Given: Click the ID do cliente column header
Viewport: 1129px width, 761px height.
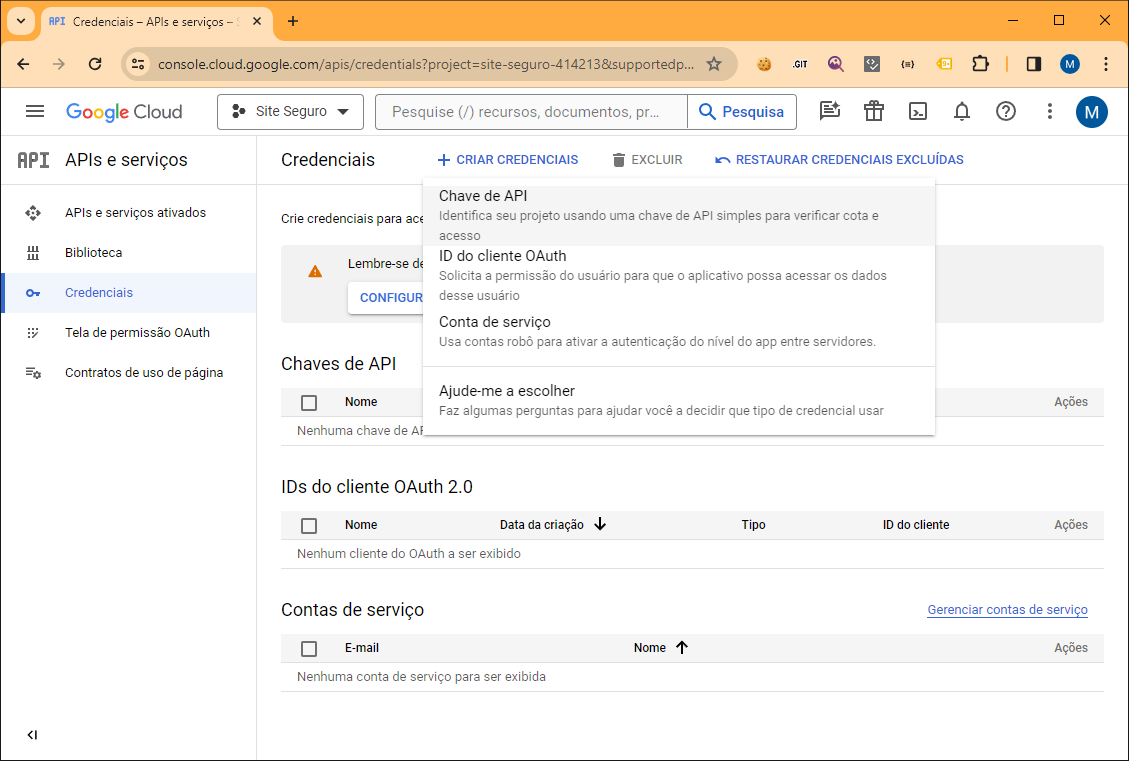Looking at the screenshot, I should tap(916, 525).
